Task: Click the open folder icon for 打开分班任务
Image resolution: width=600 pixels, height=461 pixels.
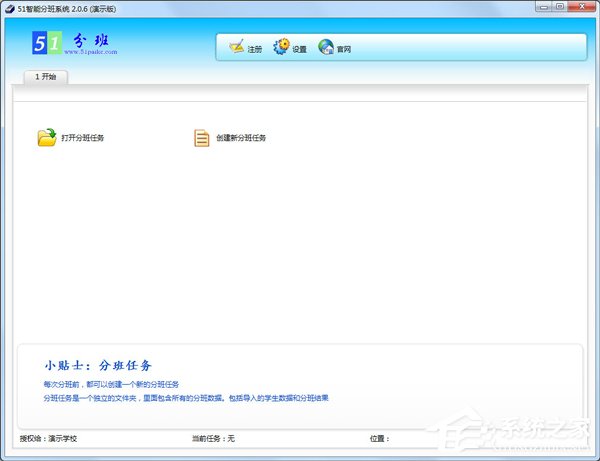Action: 47,137
